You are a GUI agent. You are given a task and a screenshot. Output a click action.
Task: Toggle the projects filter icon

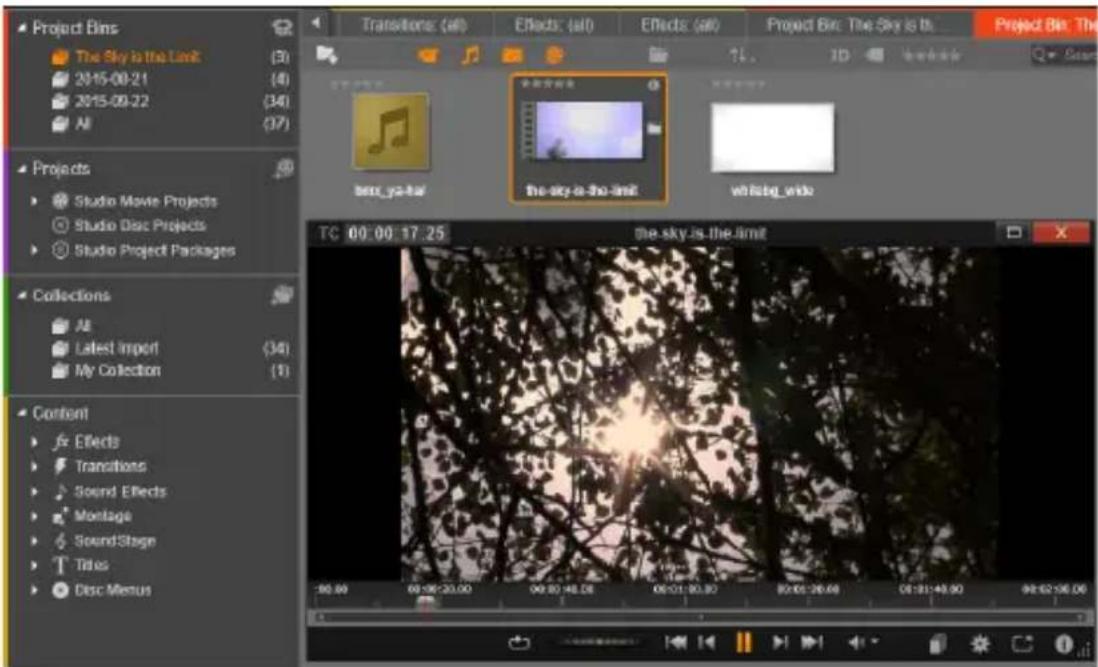click(x=554, y=55)
